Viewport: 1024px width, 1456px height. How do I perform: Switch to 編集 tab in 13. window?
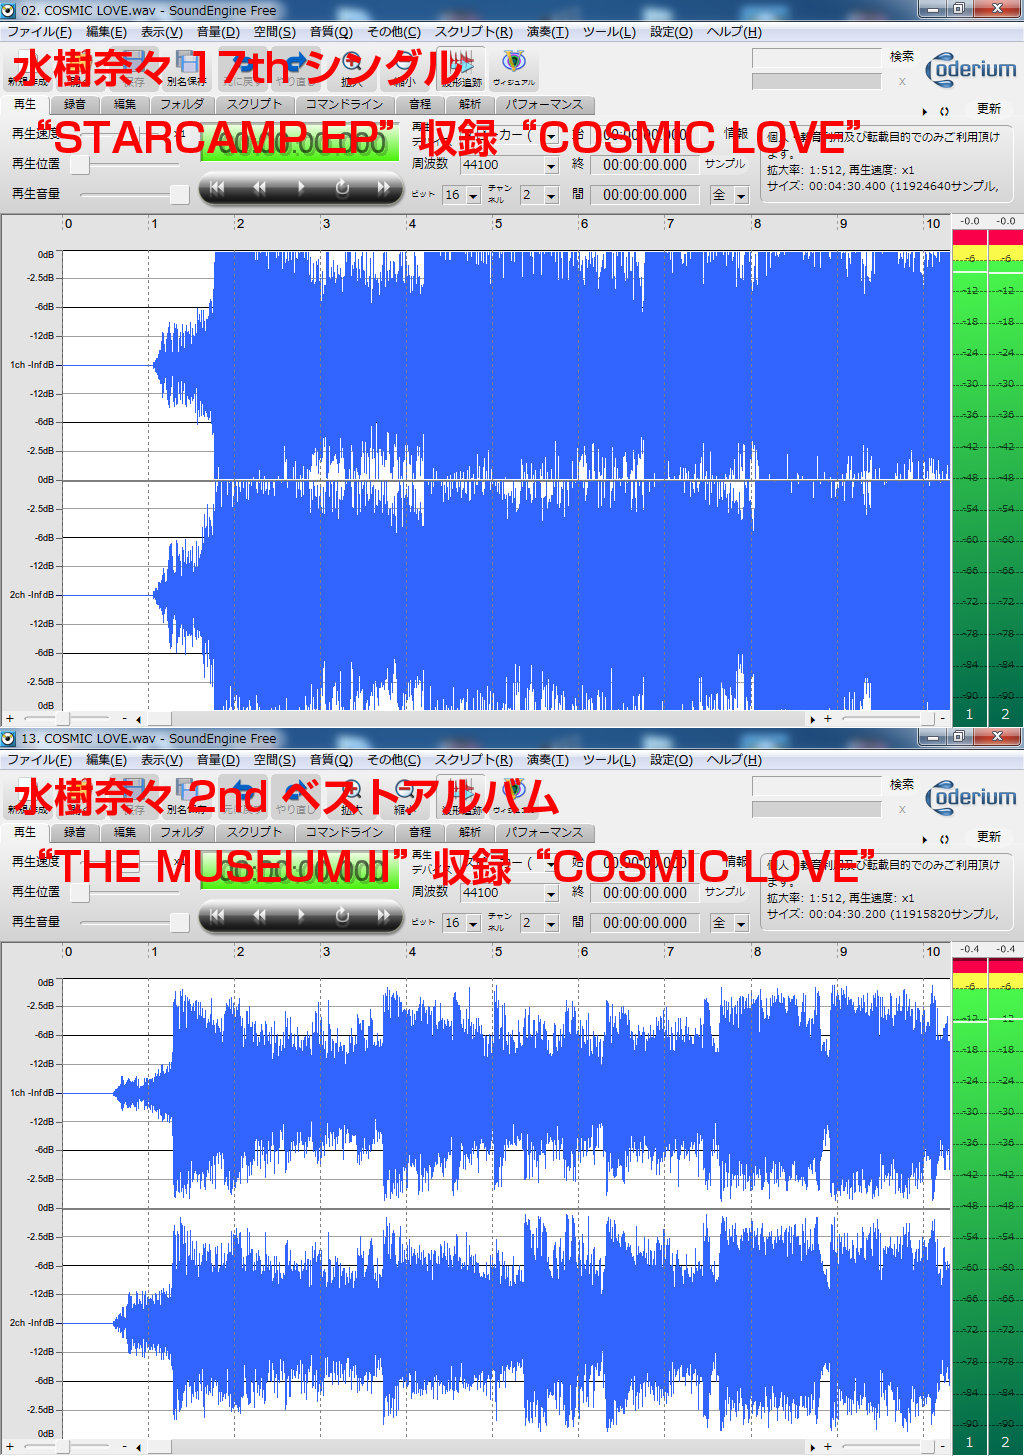pyautogui.click(x=125, y=832)
